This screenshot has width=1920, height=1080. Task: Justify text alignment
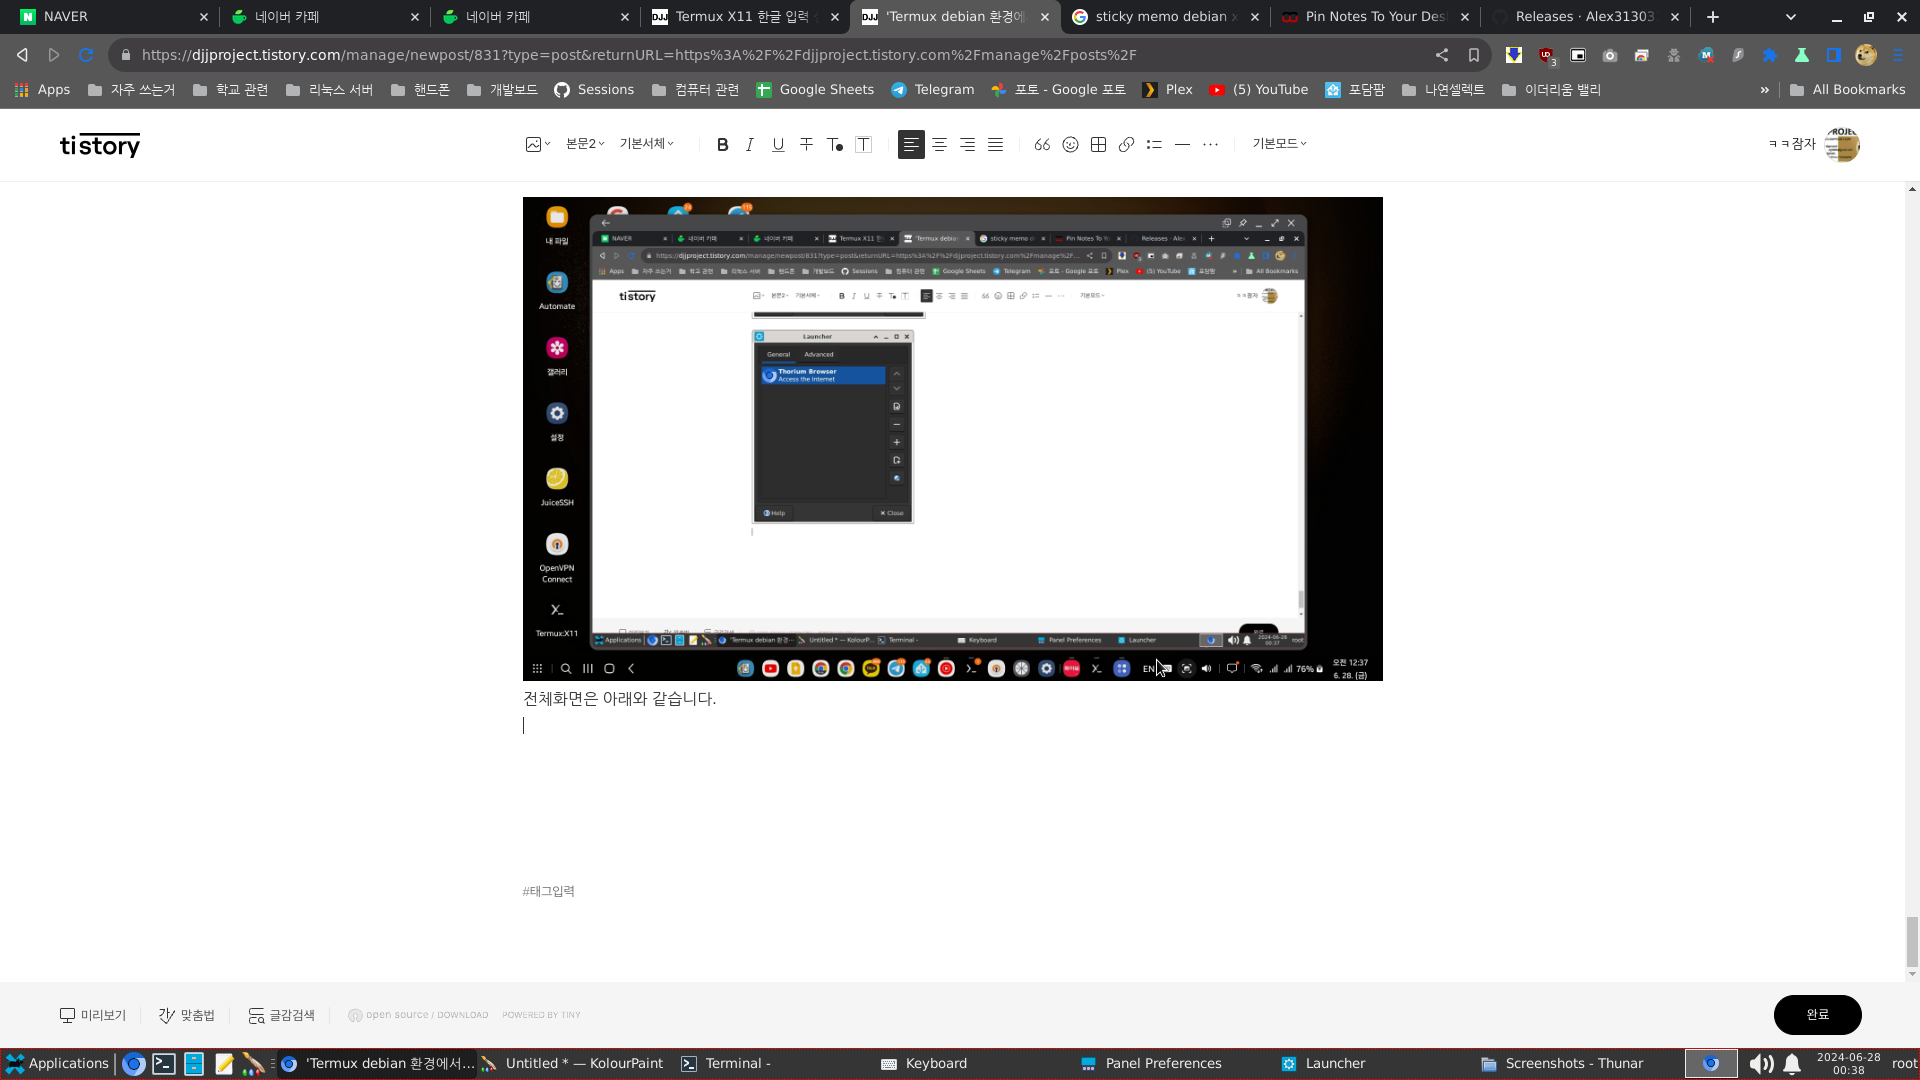click(995, 145)
